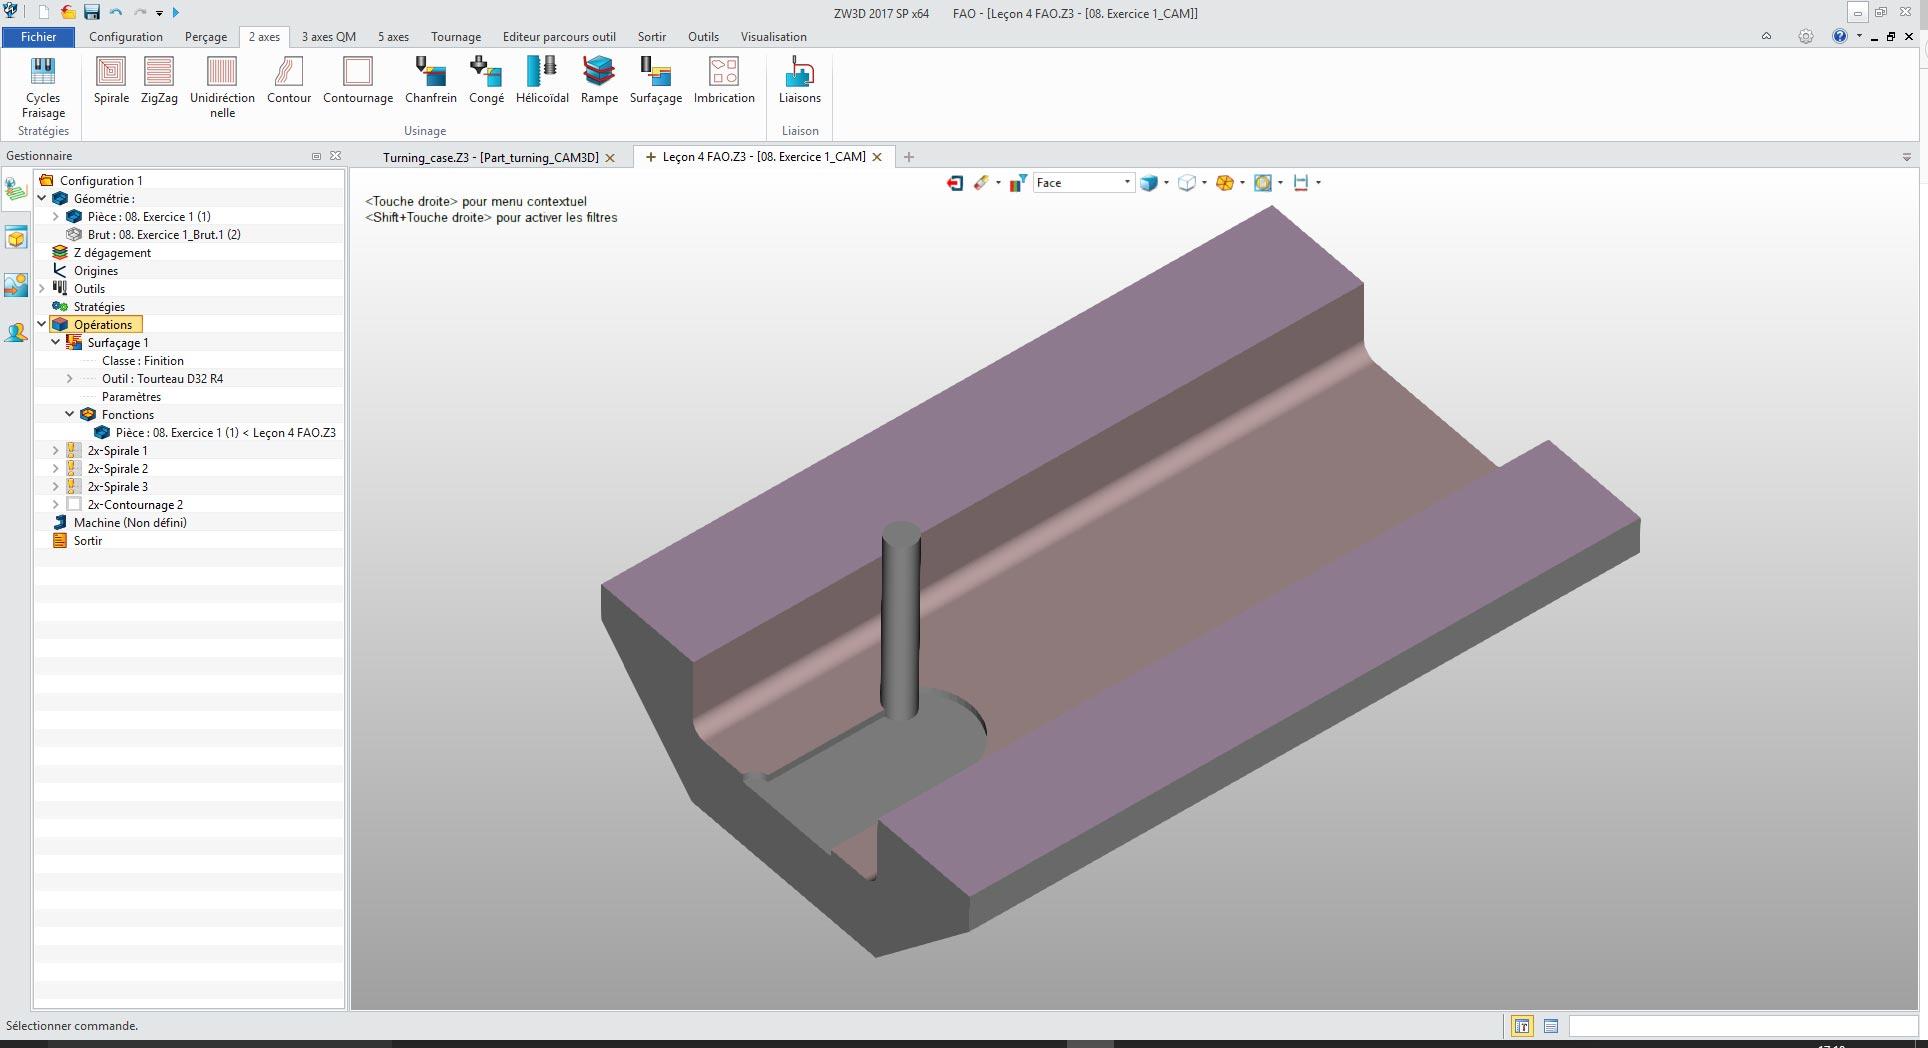Click the exit icon in the view toolbar
Screen dimensions: 1928x1048
(x=954, y=183)
